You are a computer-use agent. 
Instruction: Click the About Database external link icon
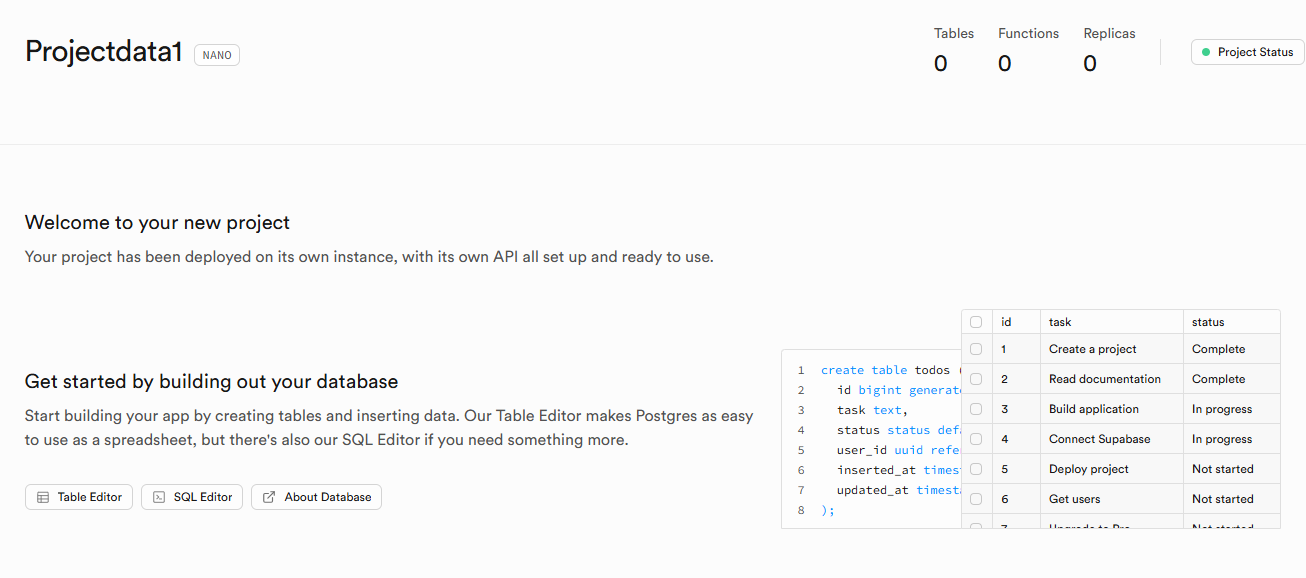(x=269, y=497)
